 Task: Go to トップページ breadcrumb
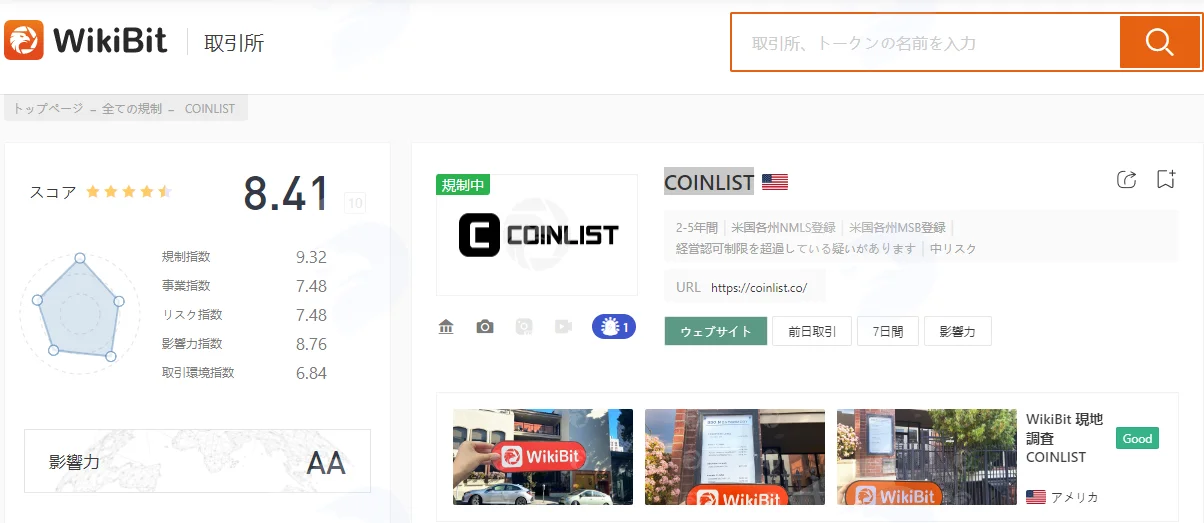[48, 108]
